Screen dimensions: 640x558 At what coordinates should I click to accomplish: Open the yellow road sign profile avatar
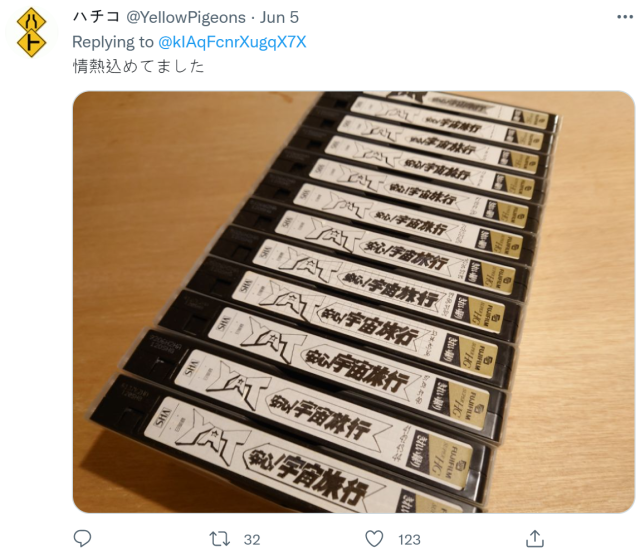[x=31, y=32]
